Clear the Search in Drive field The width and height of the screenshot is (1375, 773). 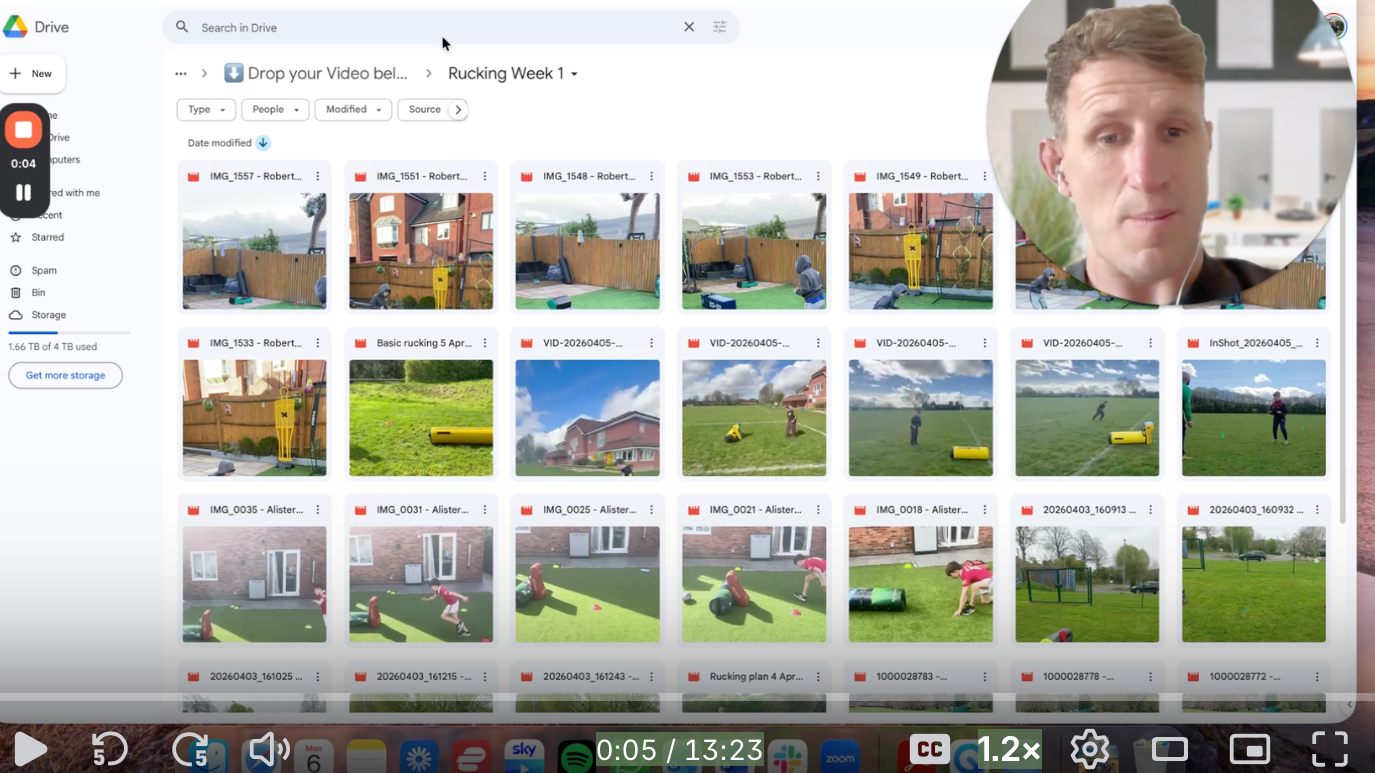689,27
